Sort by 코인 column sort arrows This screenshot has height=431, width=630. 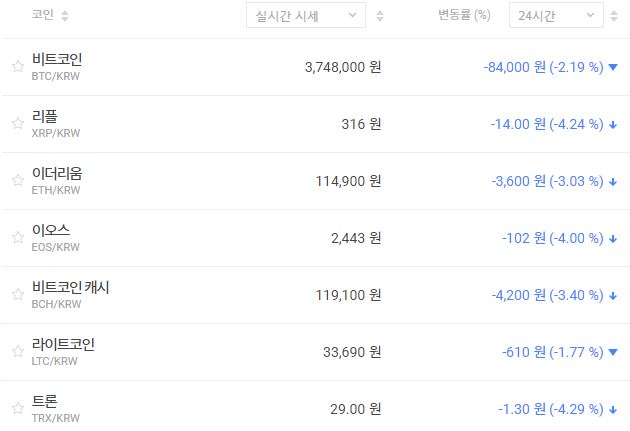(x=66, y=16)
